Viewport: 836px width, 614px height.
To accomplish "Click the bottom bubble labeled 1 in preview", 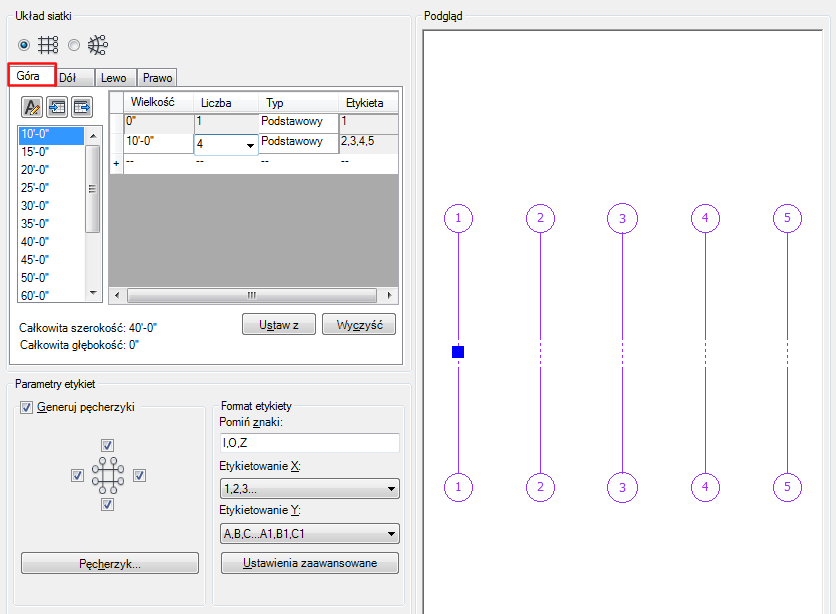I will tap(459, 487).
